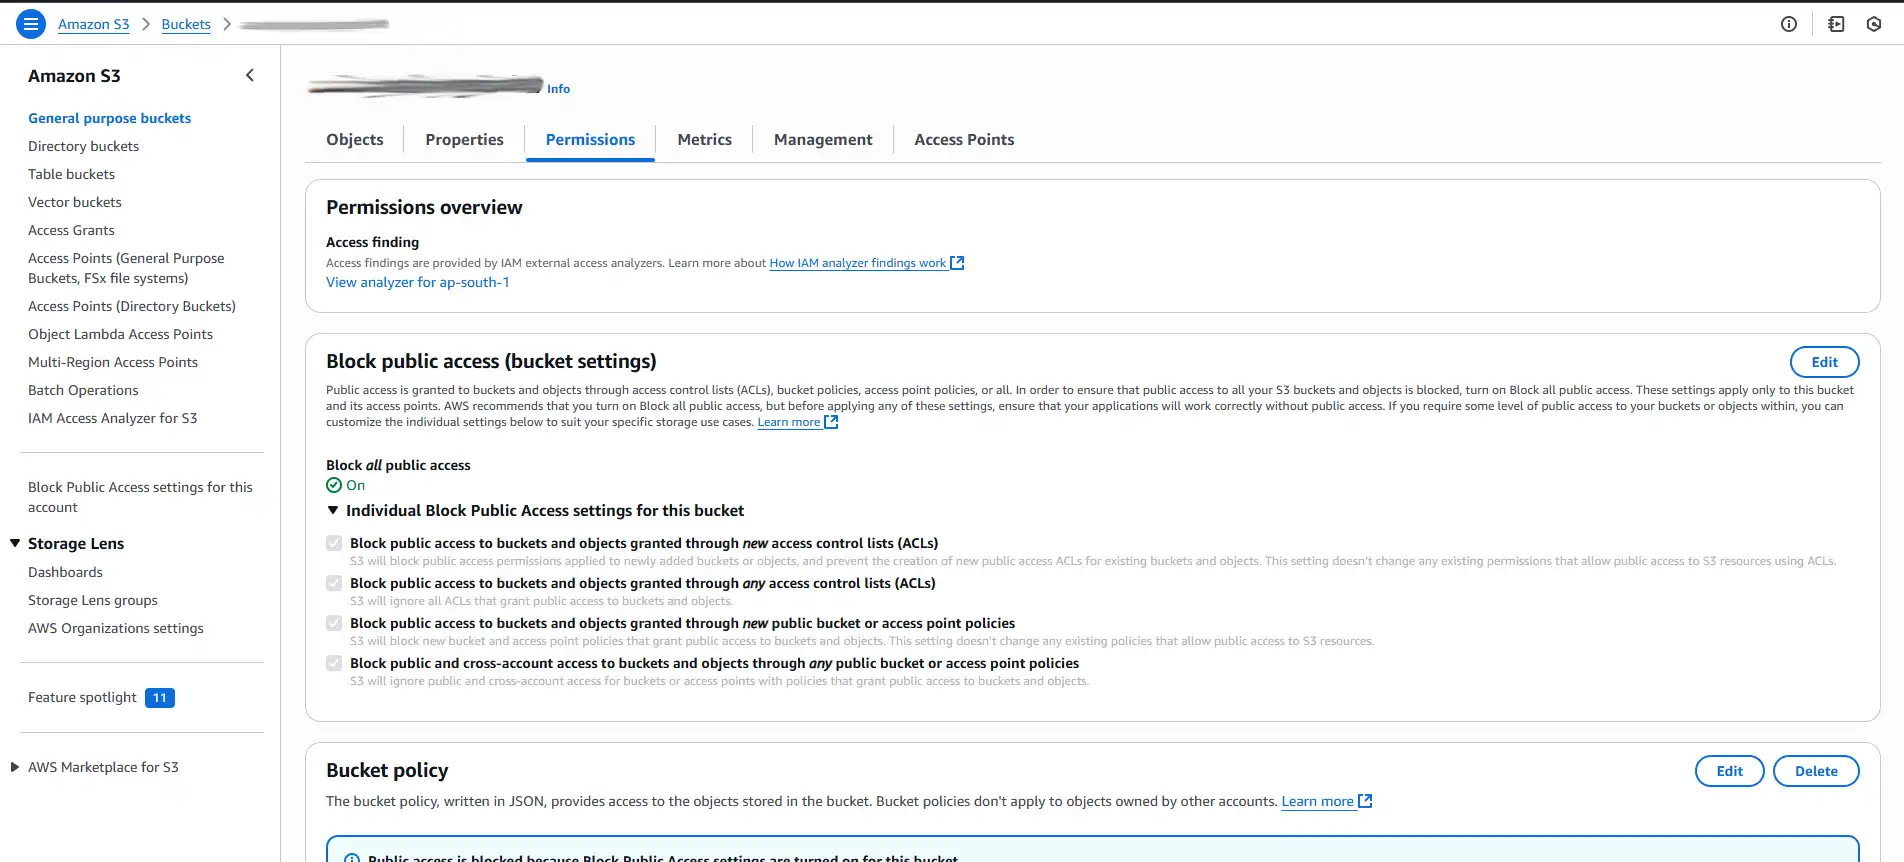Open the hexagon assistant icon in header
1904x862 pixels.
pos(1874,24)
